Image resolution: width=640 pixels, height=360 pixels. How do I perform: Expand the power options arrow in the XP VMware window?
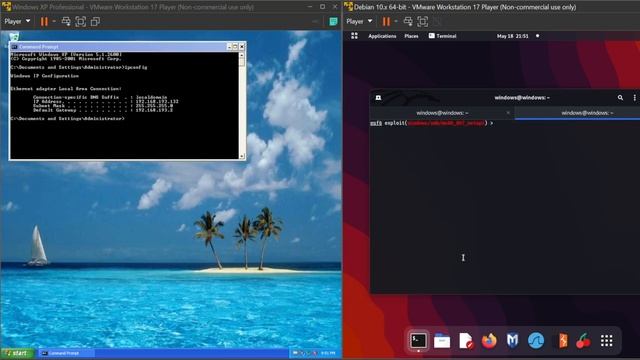click(54, 21)
